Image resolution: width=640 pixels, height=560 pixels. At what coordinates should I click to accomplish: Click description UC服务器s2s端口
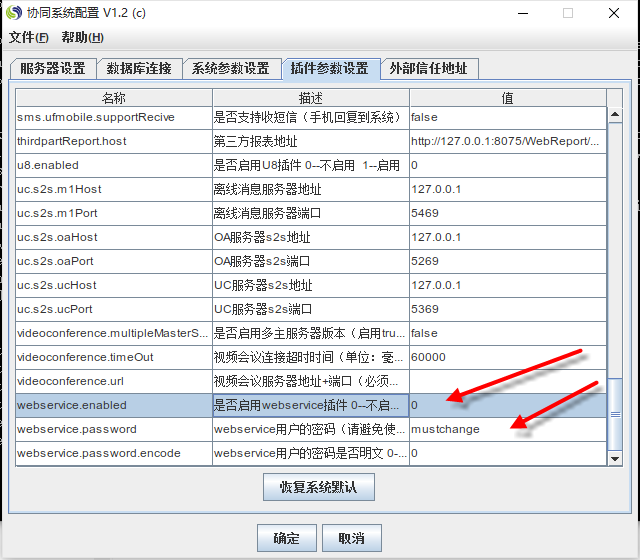point(311,309)
